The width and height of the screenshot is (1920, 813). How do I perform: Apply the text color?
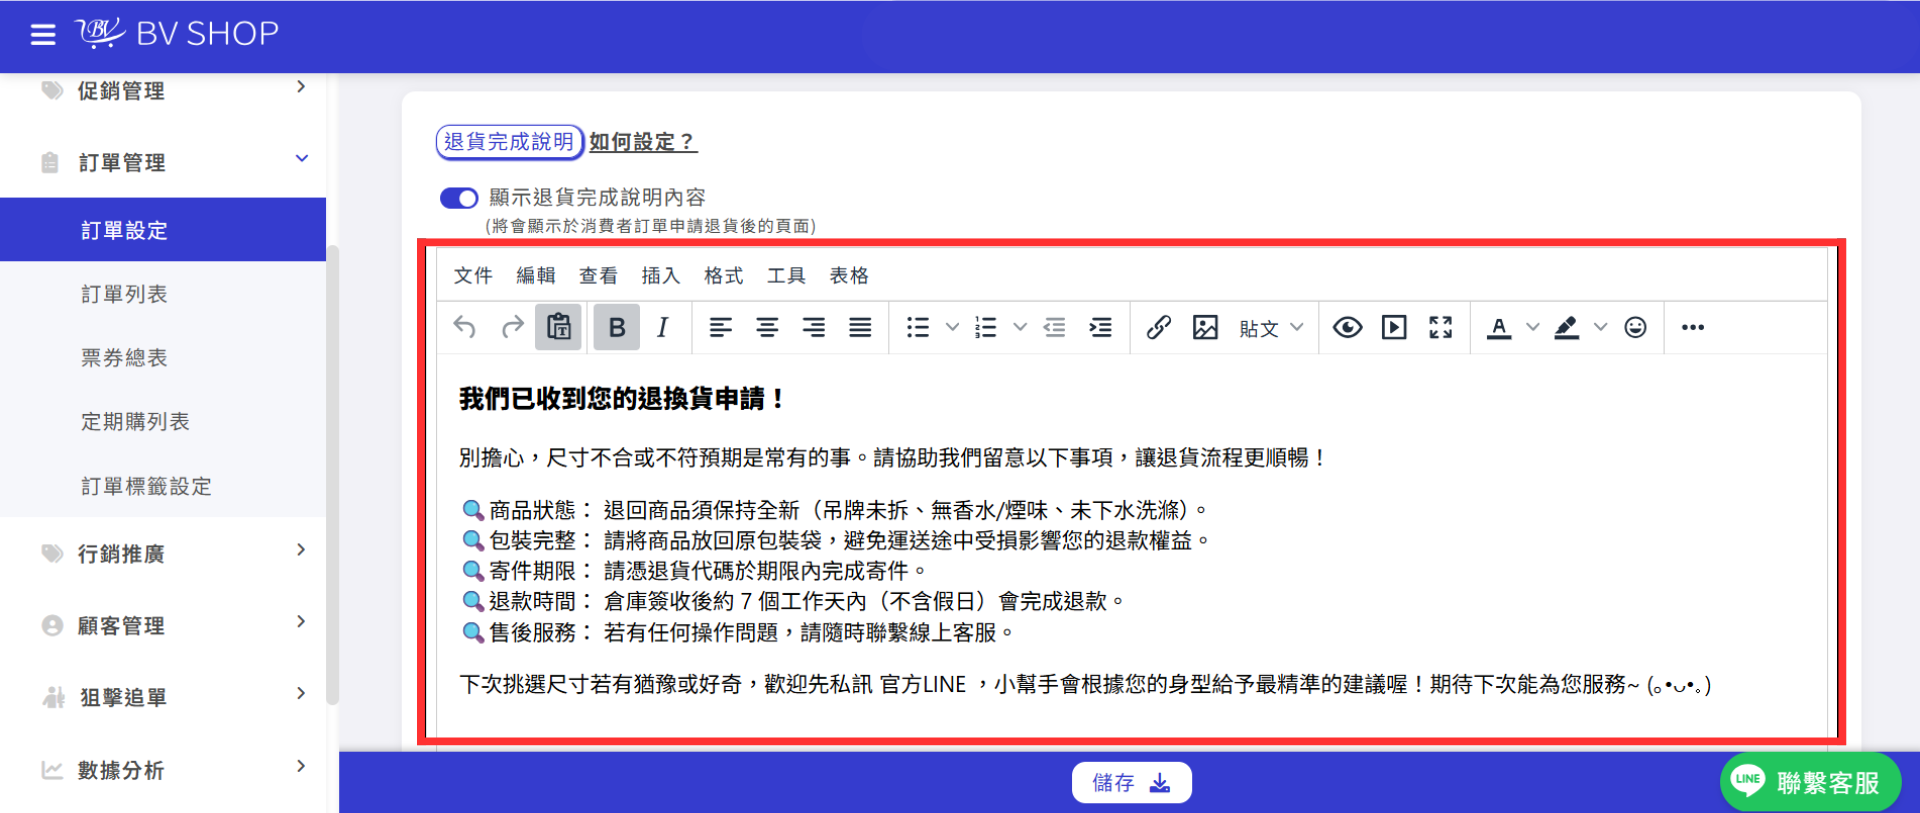point(1499,327)
